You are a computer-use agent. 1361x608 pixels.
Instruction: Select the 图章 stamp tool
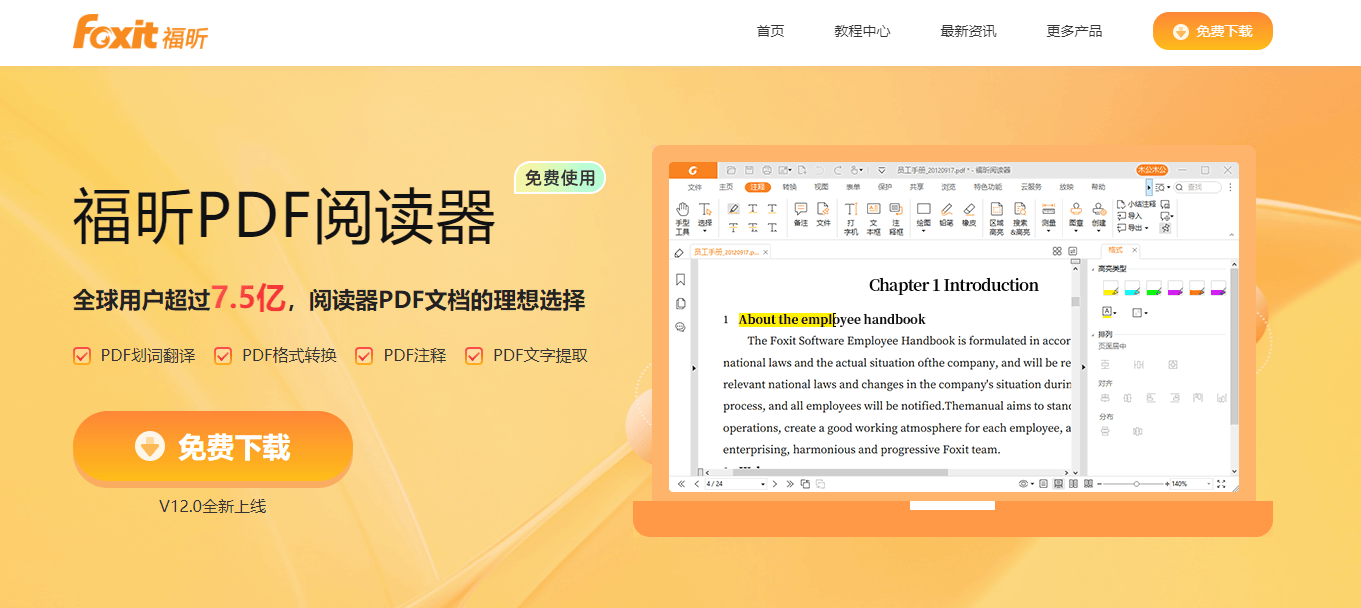click(x=1074, y=212)
